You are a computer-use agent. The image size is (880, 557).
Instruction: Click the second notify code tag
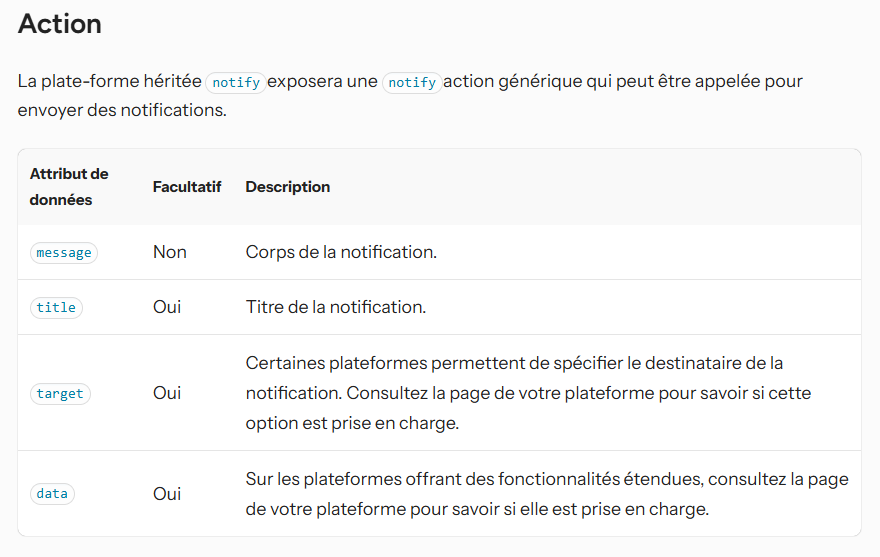tap(412, 83)
